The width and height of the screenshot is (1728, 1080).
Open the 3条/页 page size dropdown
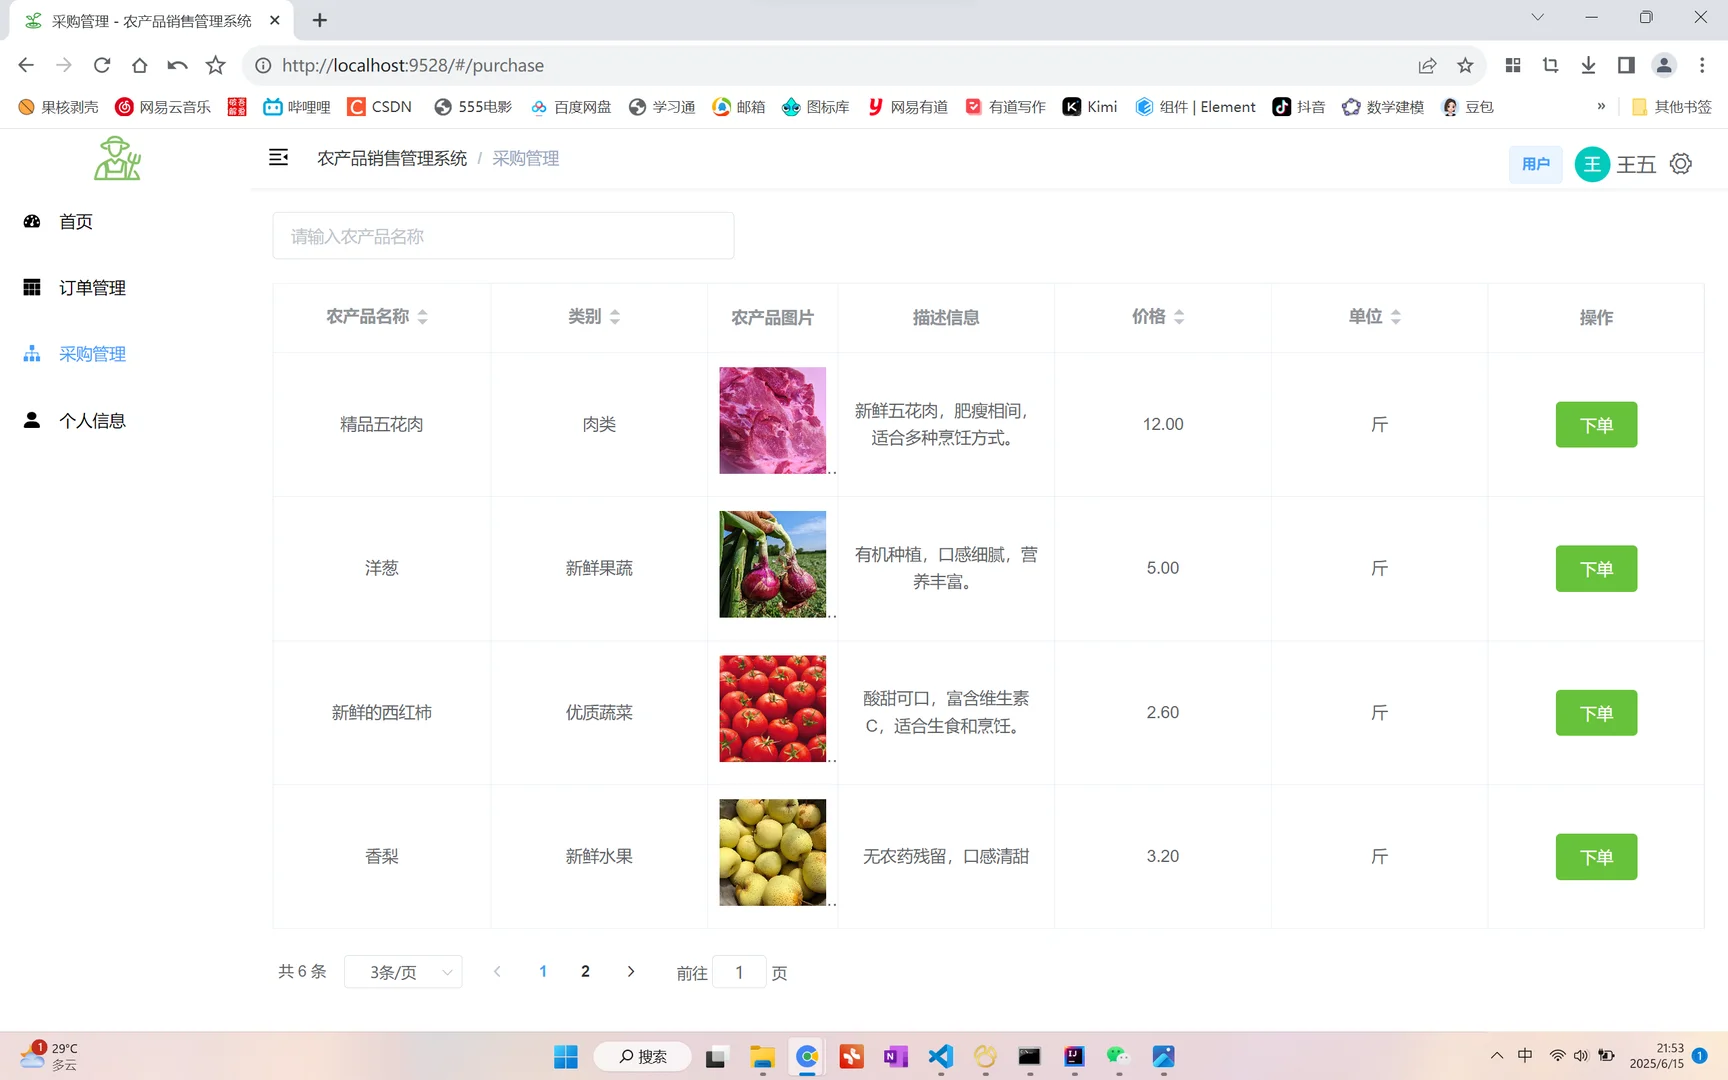[x=403, y=971]
